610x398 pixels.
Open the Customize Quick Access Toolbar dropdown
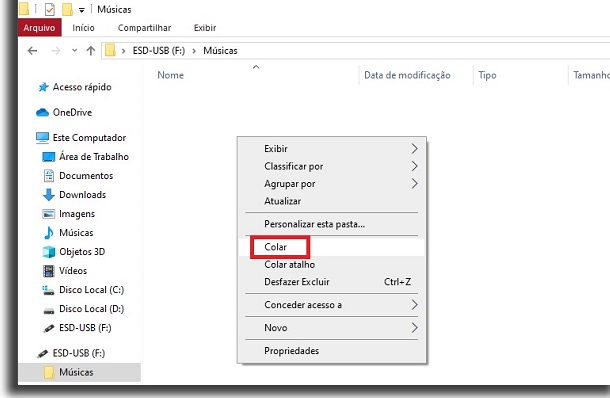(82, 10)
